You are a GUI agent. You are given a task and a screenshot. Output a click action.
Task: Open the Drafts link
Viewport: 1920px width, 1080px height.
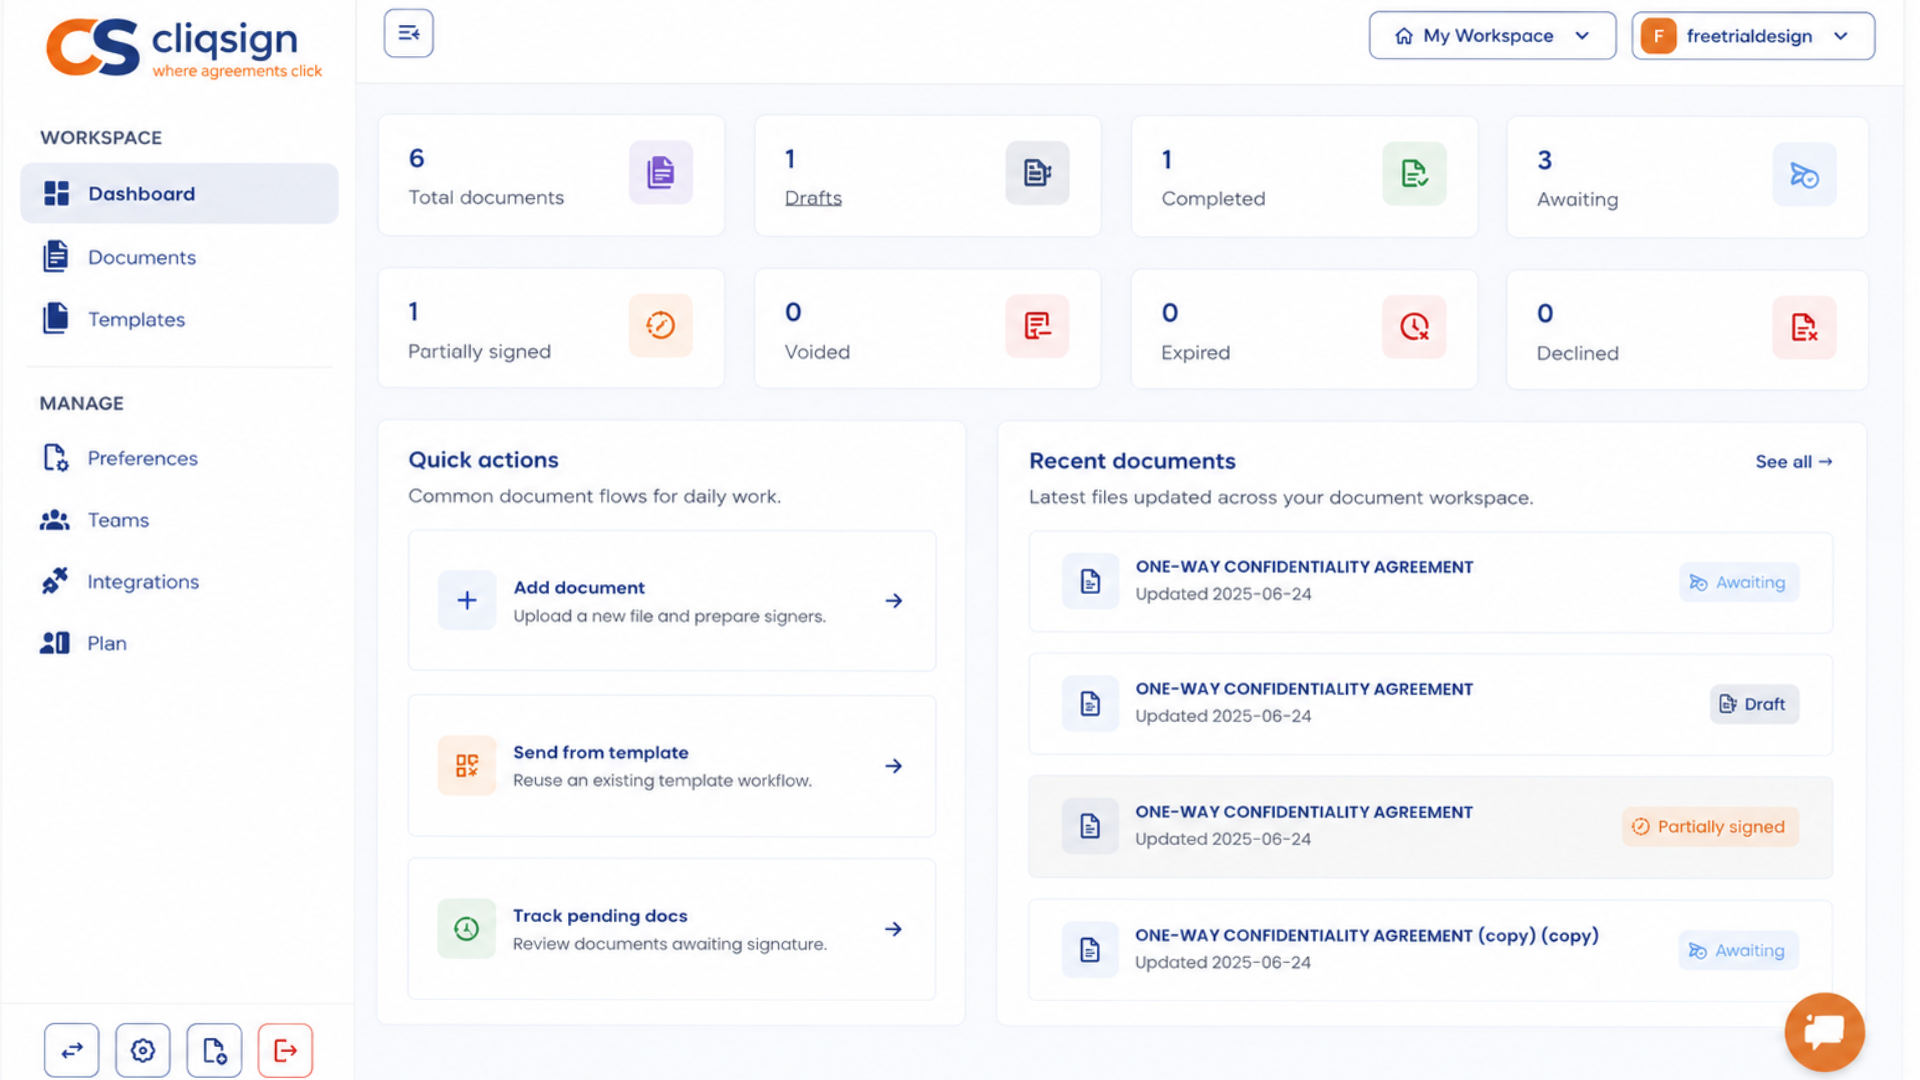[813, 198]
